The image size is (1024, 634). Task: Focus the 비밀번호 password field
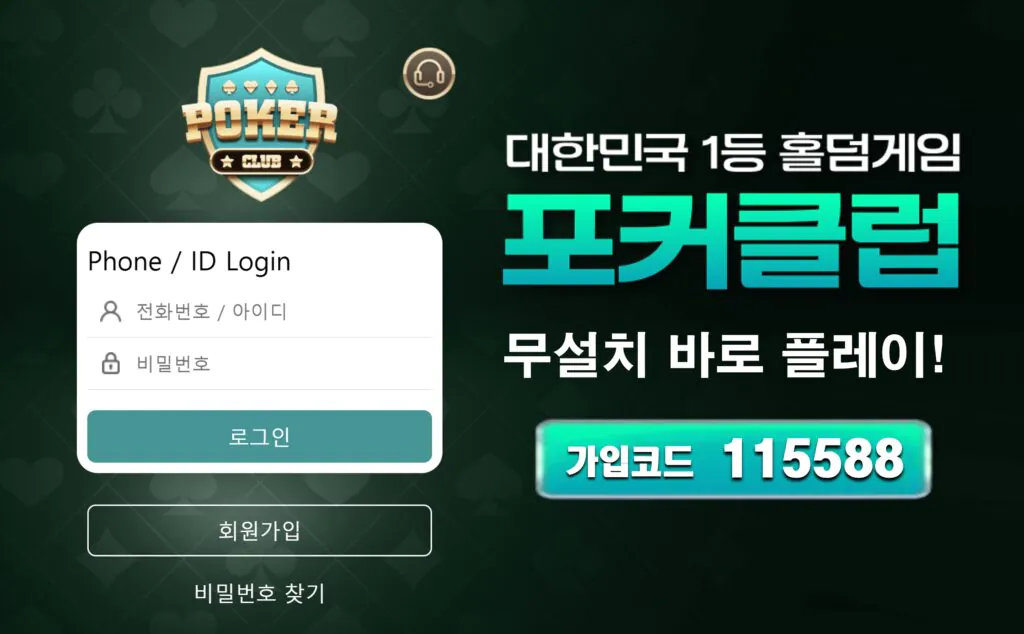259,364
